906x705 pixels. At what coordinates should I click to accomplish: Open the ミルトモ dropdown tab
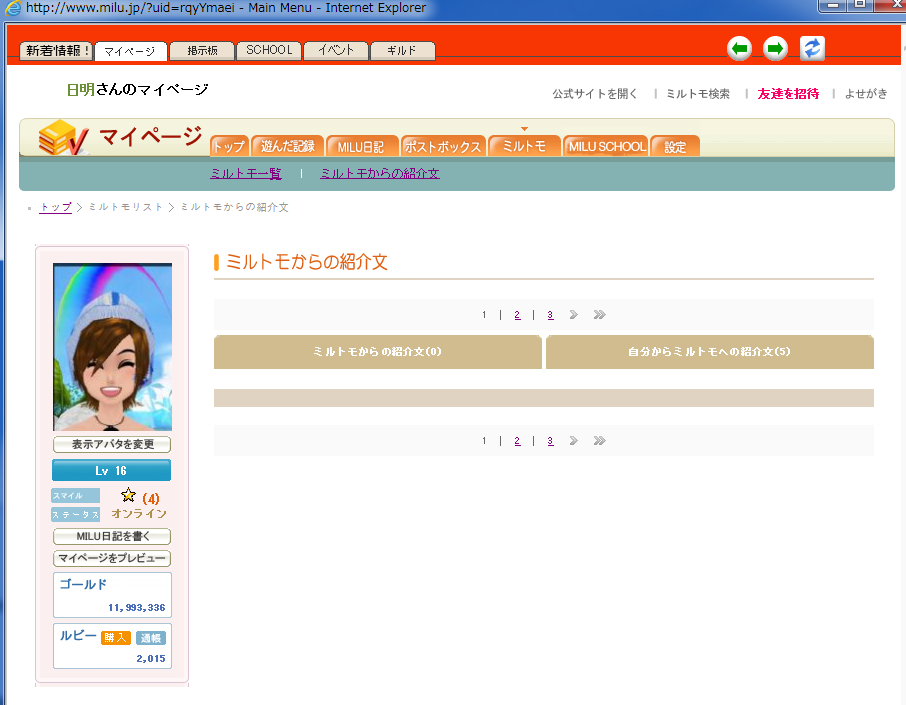524,146
